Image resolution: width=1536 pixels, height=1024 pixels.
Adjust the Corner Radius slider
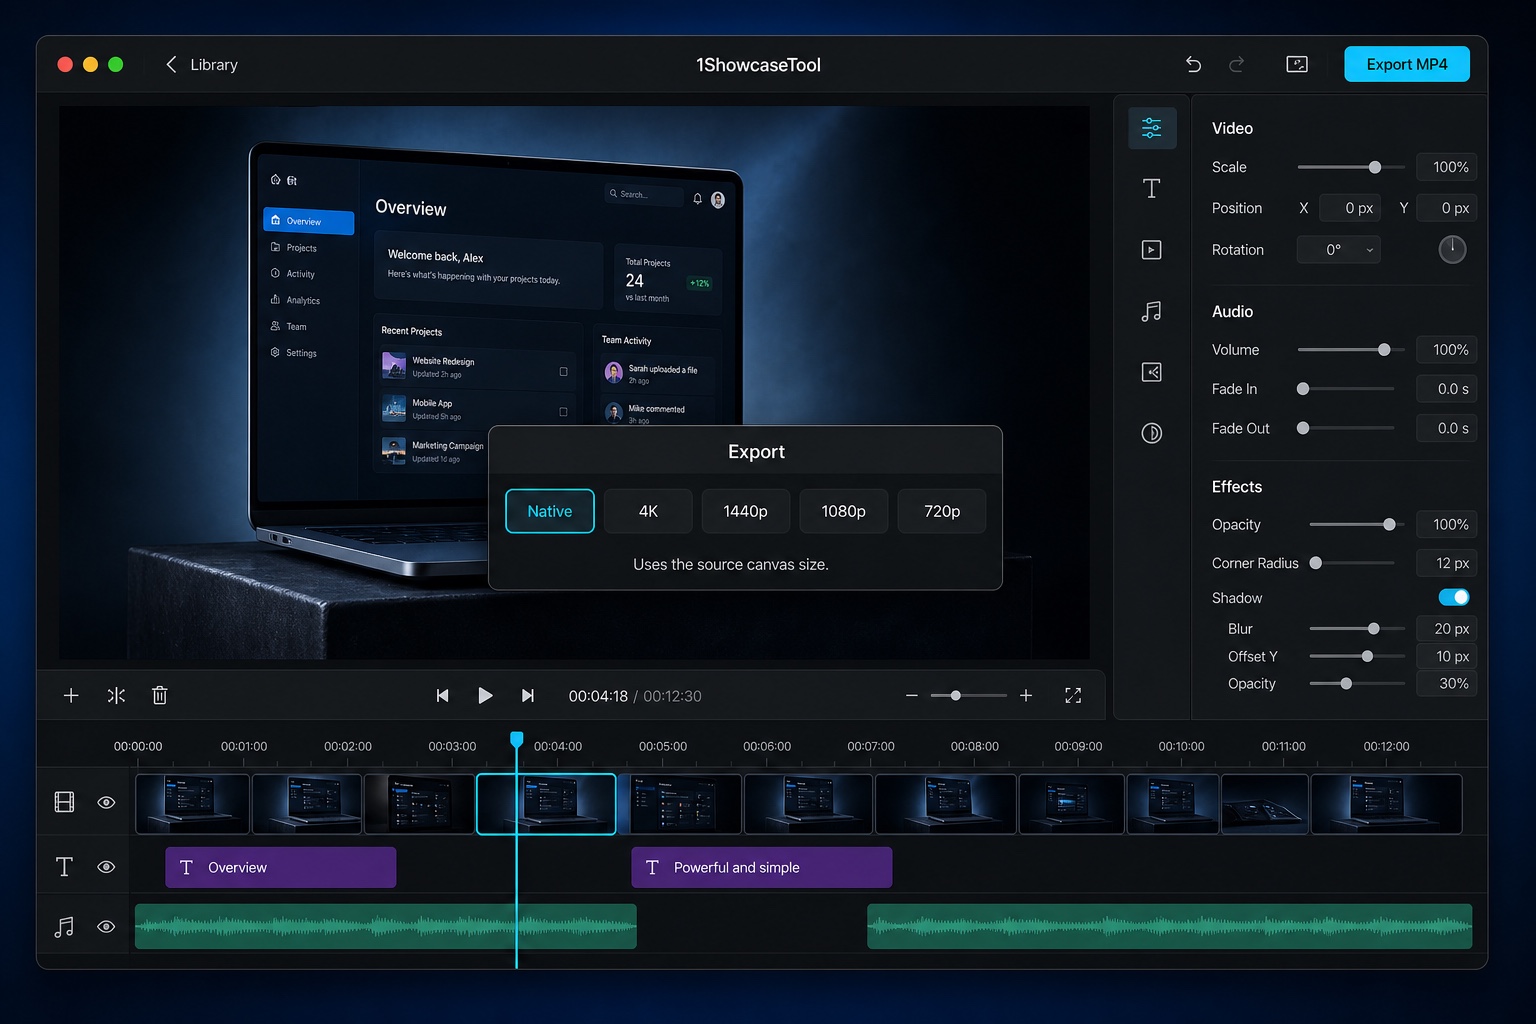point(1352,563)
